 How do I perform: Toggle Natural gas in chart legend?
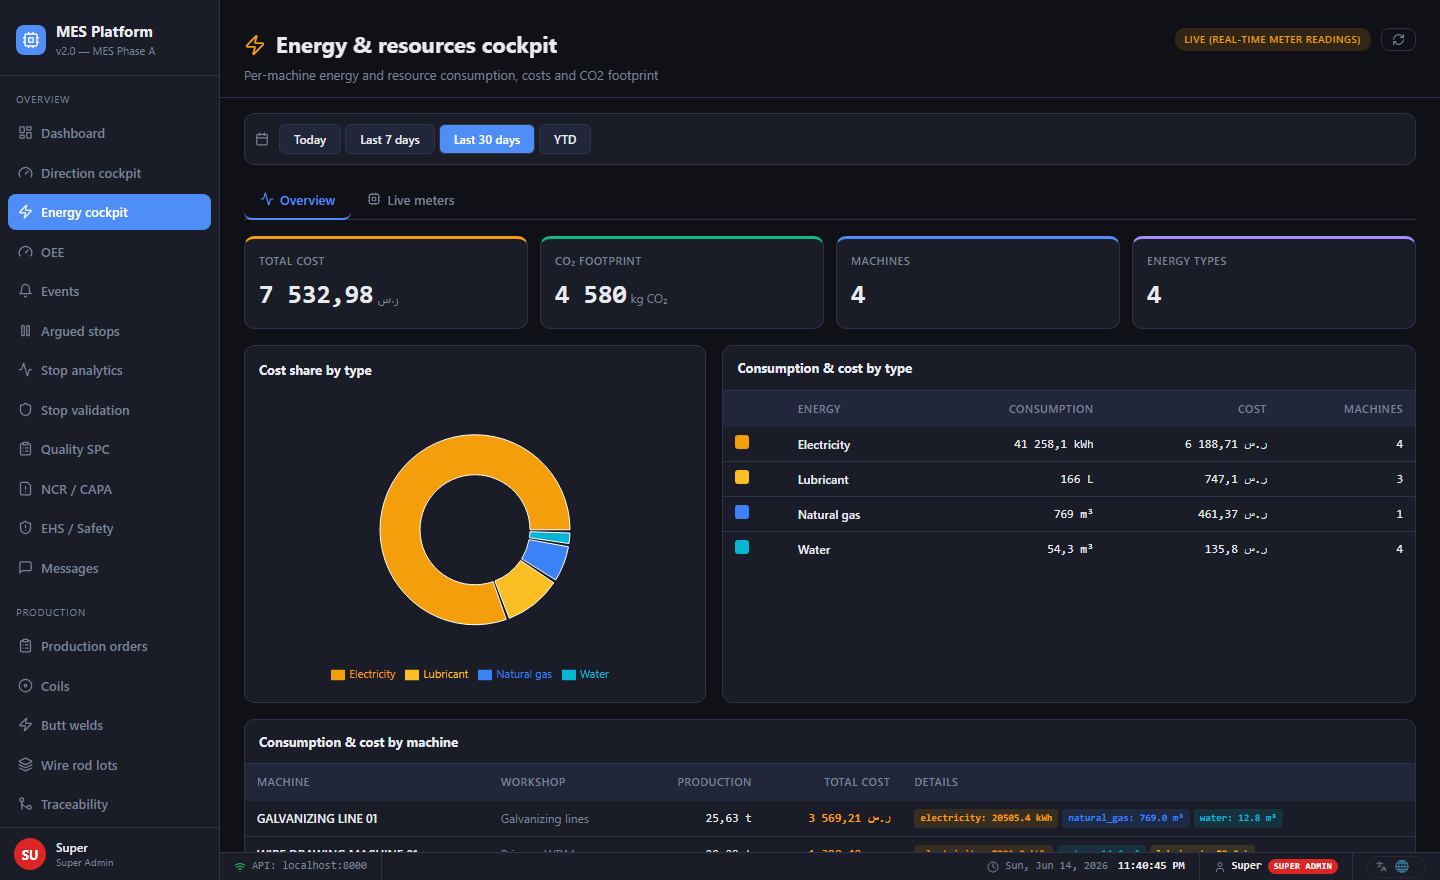point(515,674)
